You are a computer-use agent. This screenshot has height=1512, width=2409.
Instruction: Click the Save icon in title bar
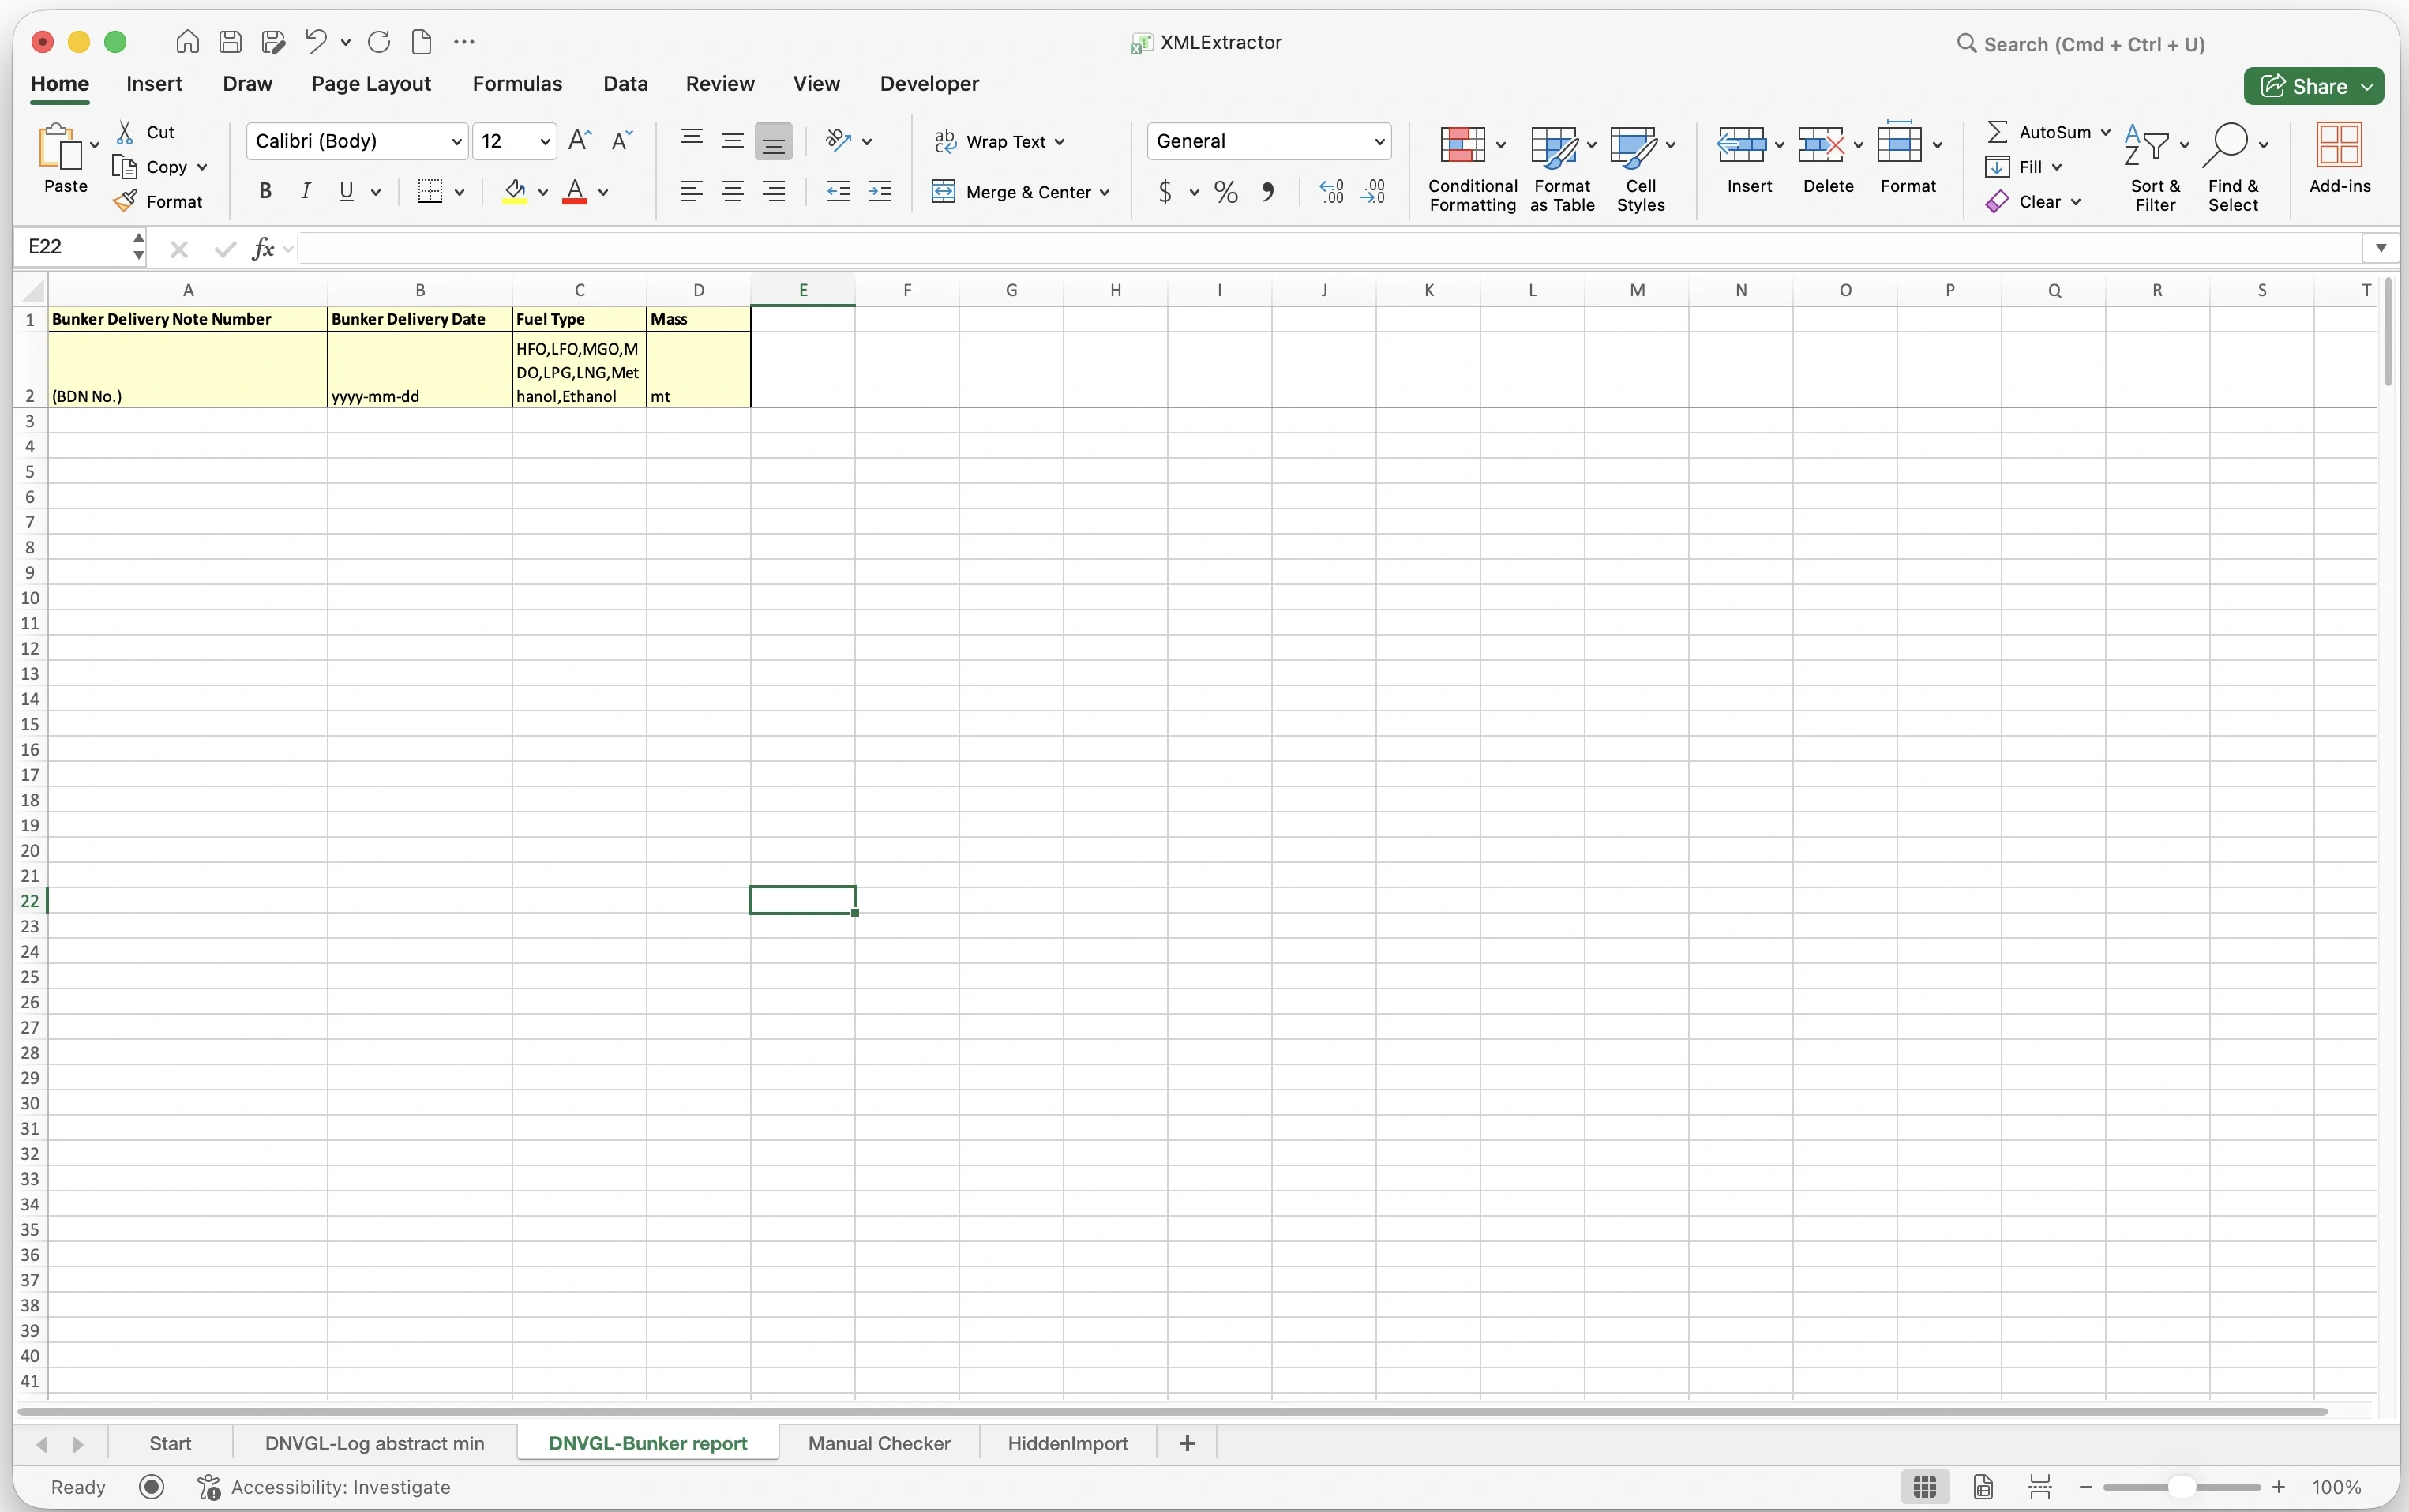[231, 42]
